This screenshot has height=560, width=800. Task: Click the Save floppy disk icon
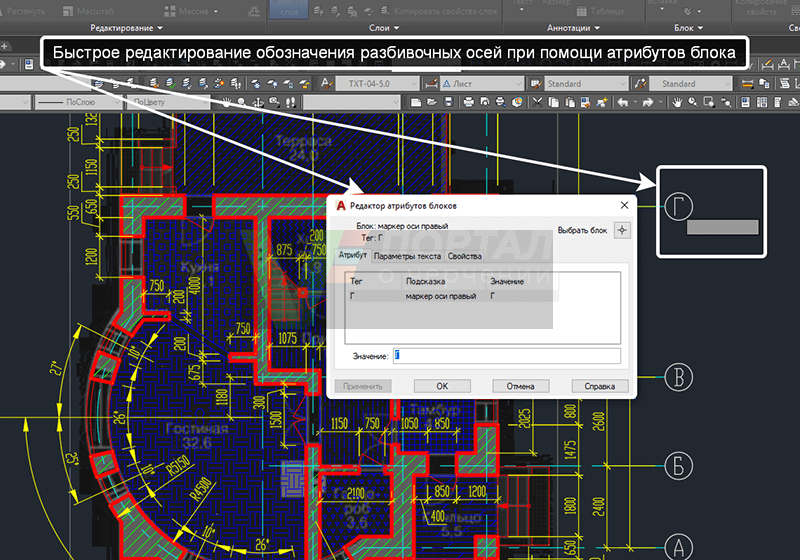tap(448, 103)
